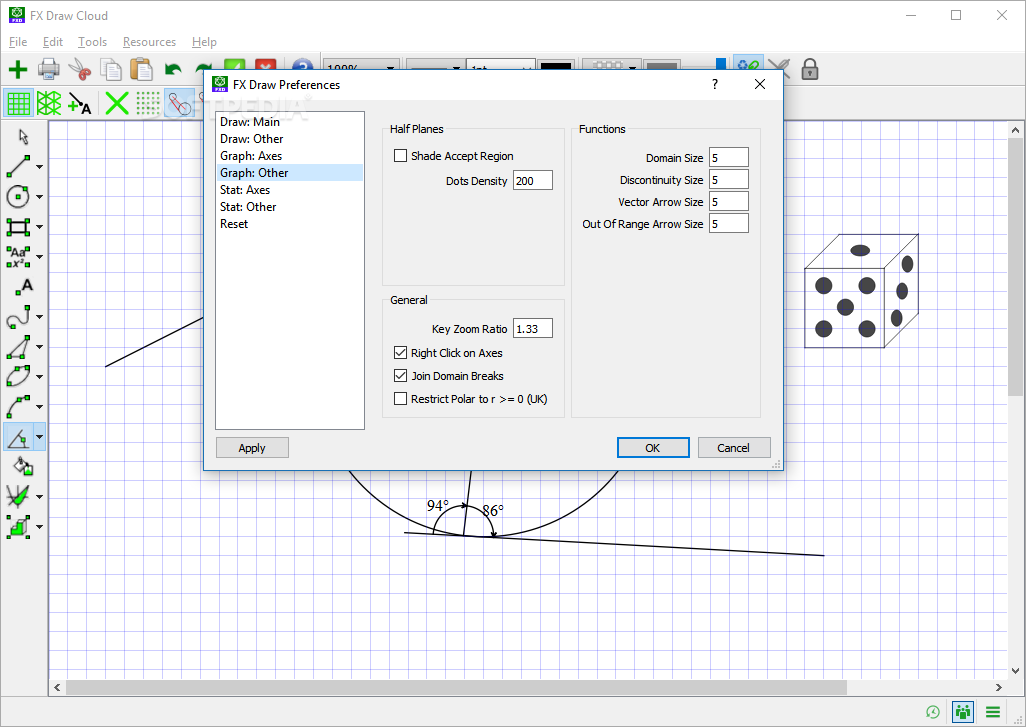This screenshot has height=727, width=1026.
Task: Select Draw: Main preferences page
Action: tap(290, 122)
